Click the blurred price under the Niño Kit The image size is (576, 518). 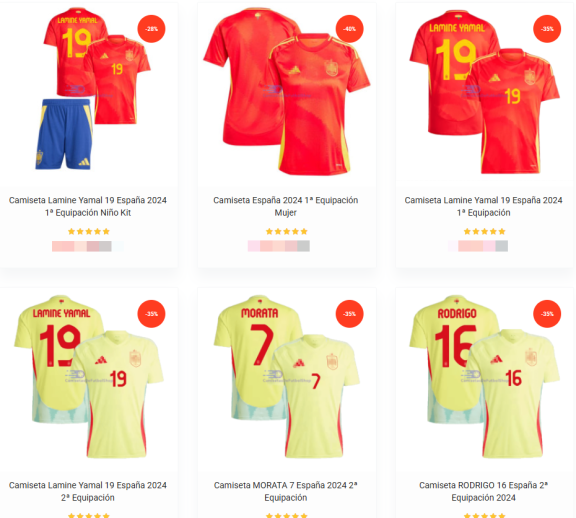point(88,246)
